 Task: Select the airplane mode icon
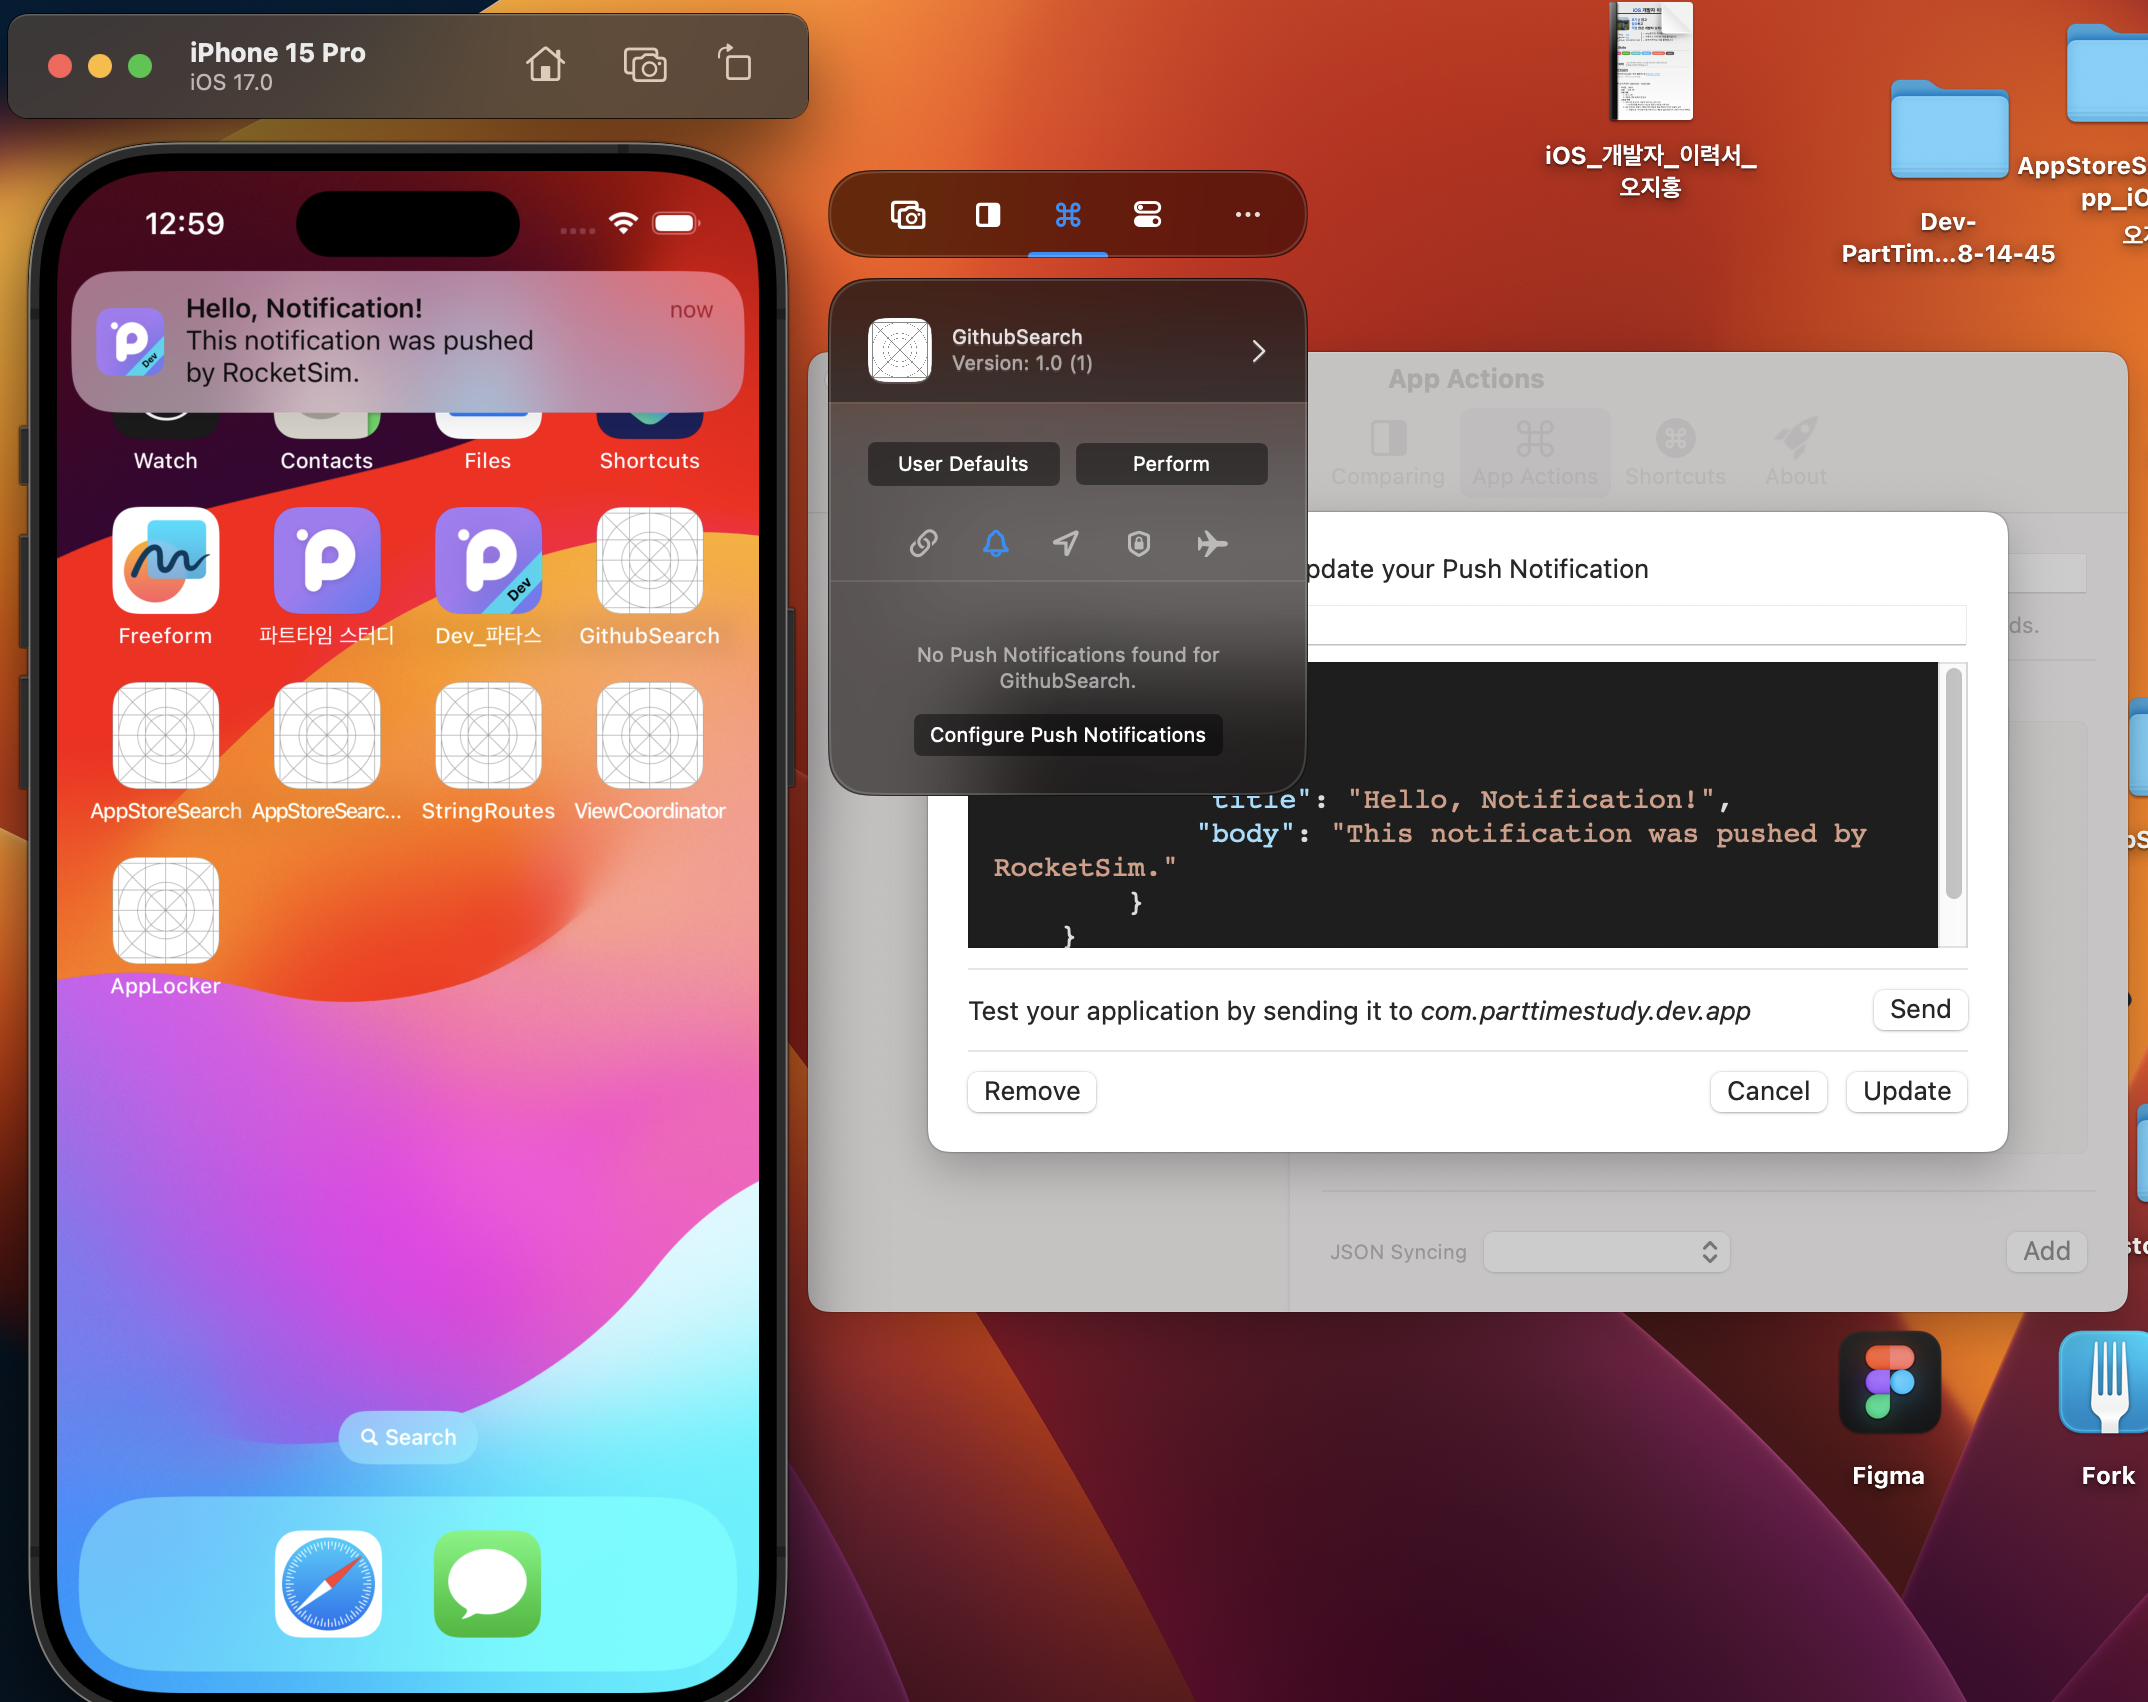[1211, 543]
